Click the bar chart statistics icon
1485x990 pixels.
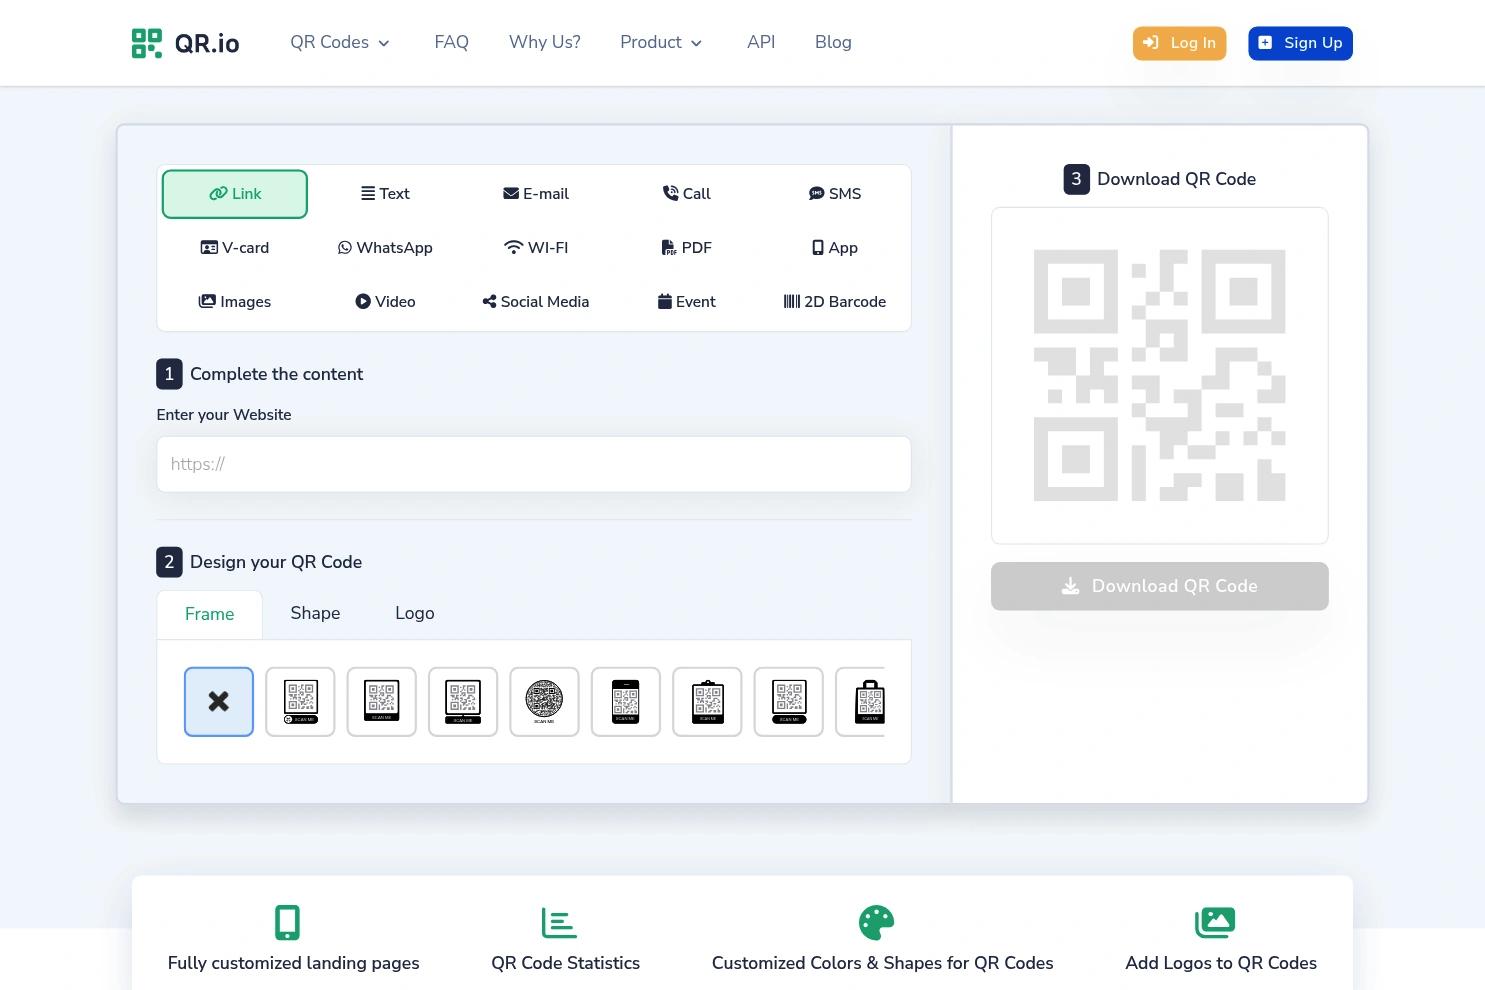[x=559, y=923]
